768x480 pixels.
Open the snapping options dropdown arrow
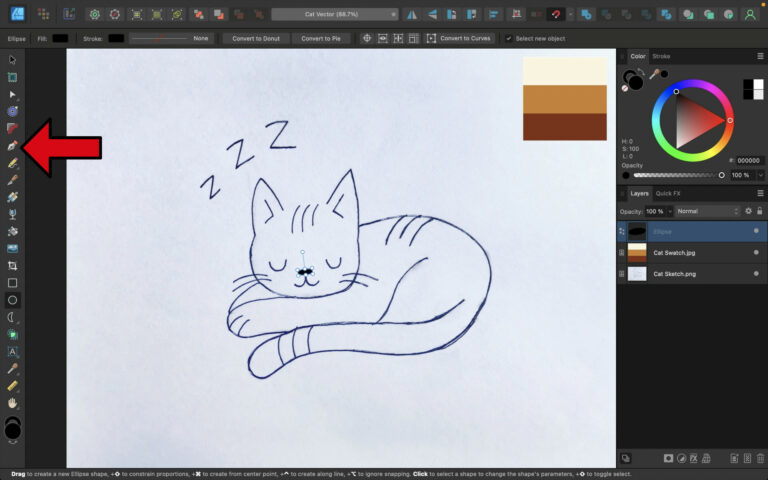coord(571,14)
